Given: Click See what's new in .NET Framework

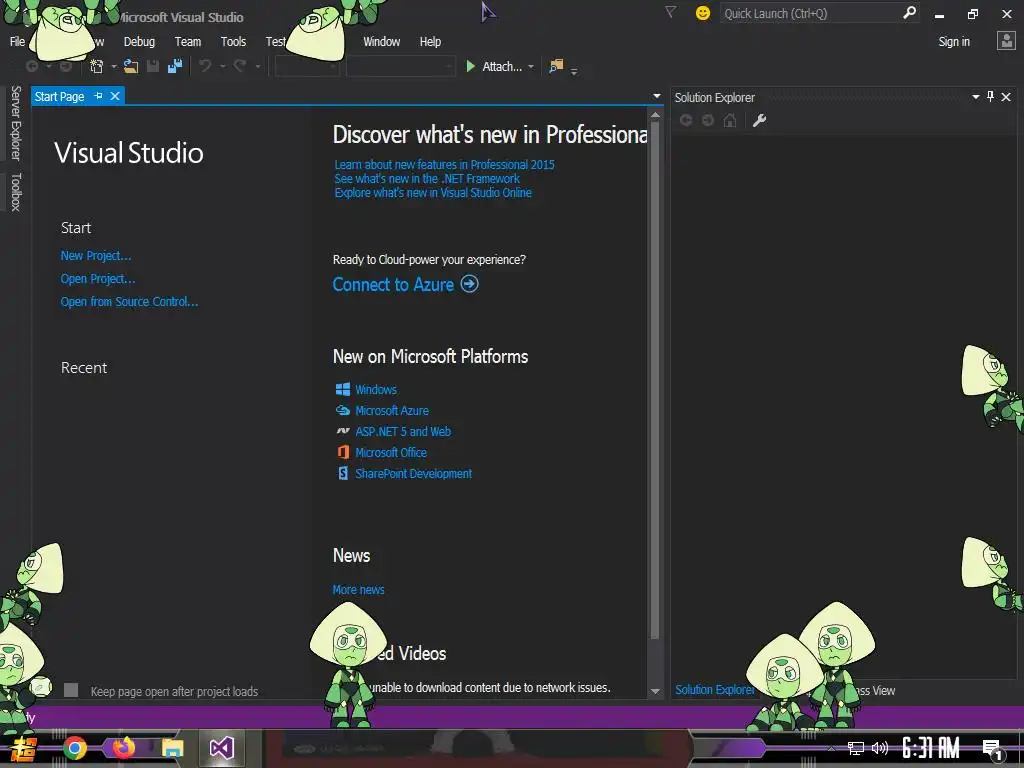Looking at the screenshot, I should (427, 178).
